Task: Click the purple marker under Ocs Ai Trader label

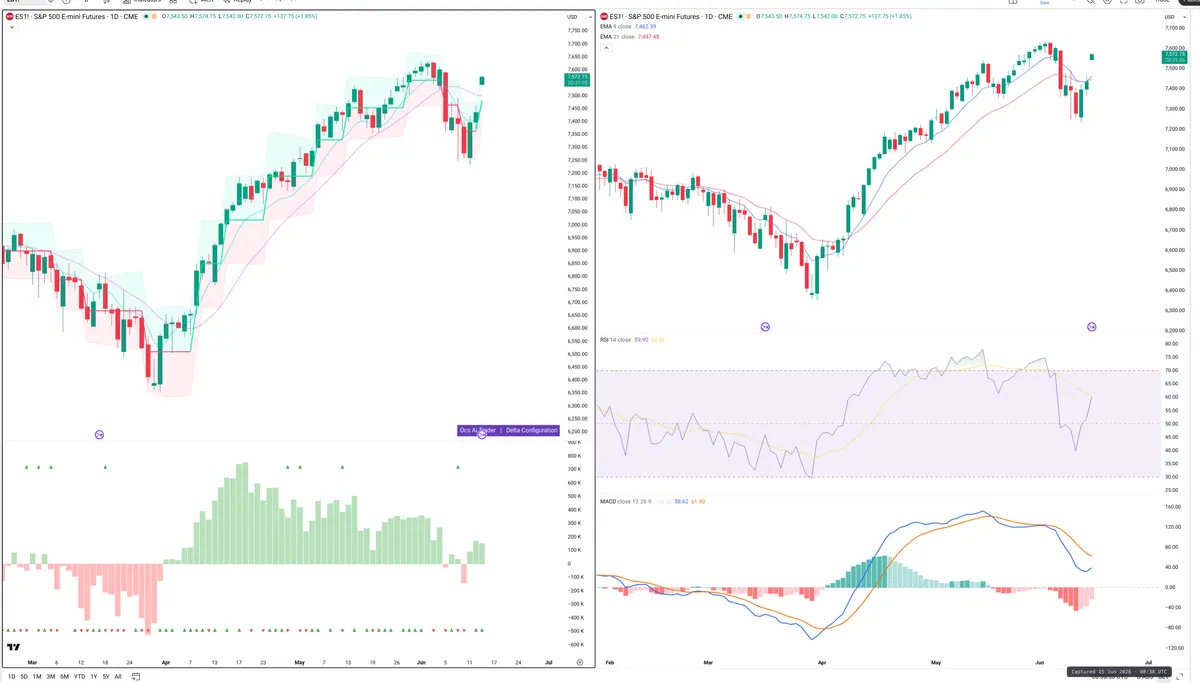Action: (x=481, y=435)
